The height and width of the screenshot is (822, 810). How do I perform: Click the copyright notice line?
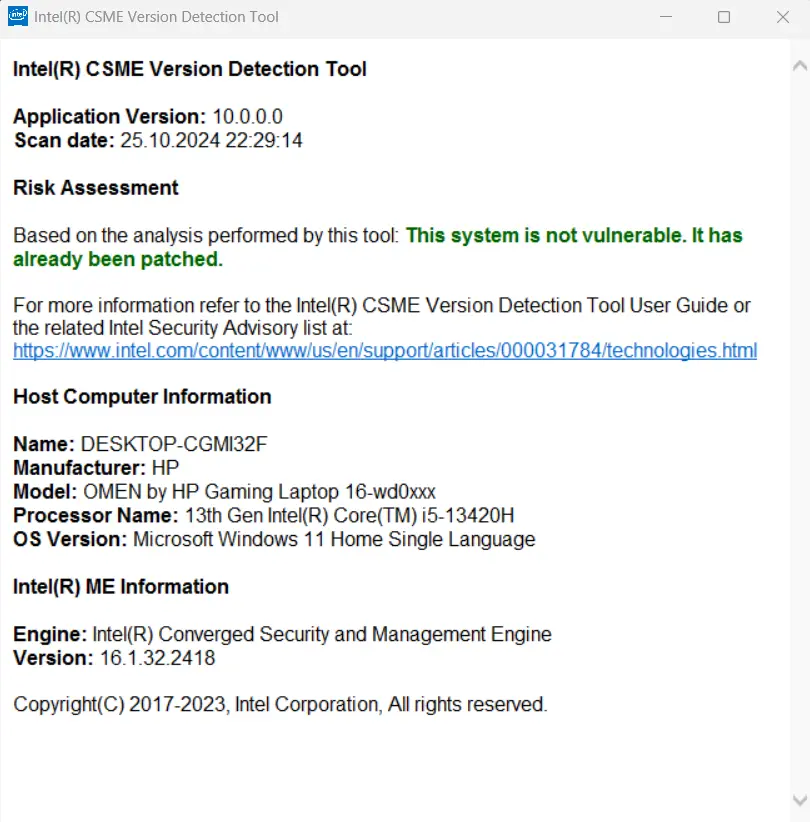280,705
